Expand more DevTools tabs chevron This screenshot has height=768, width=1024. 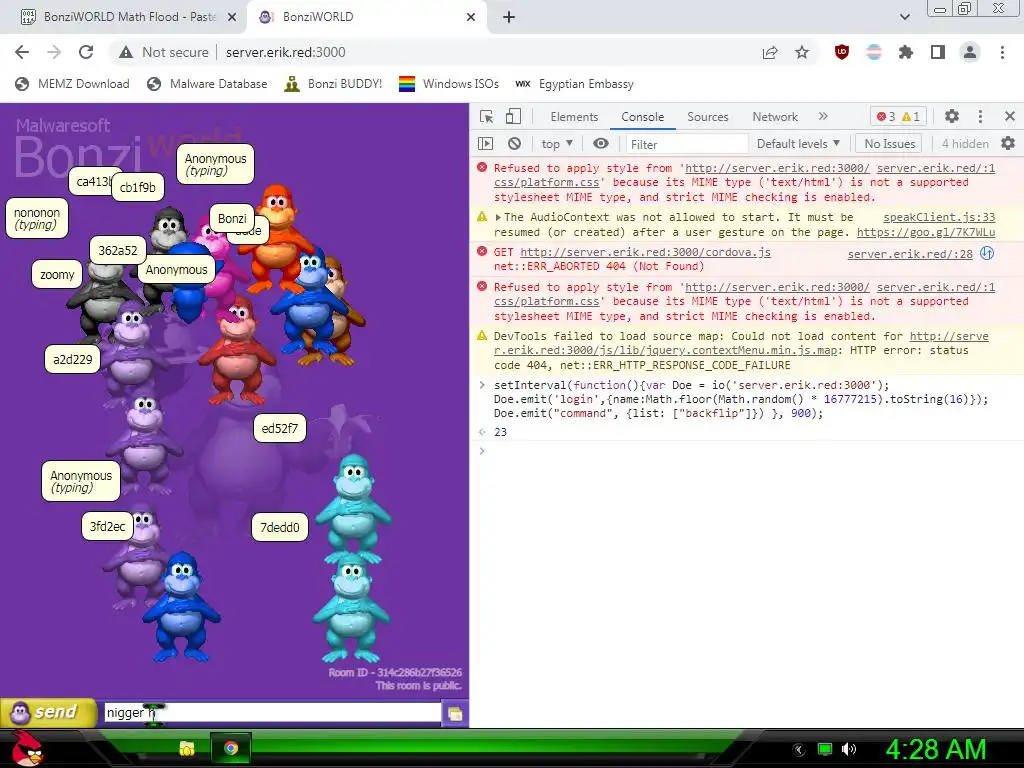pos(823,116)
